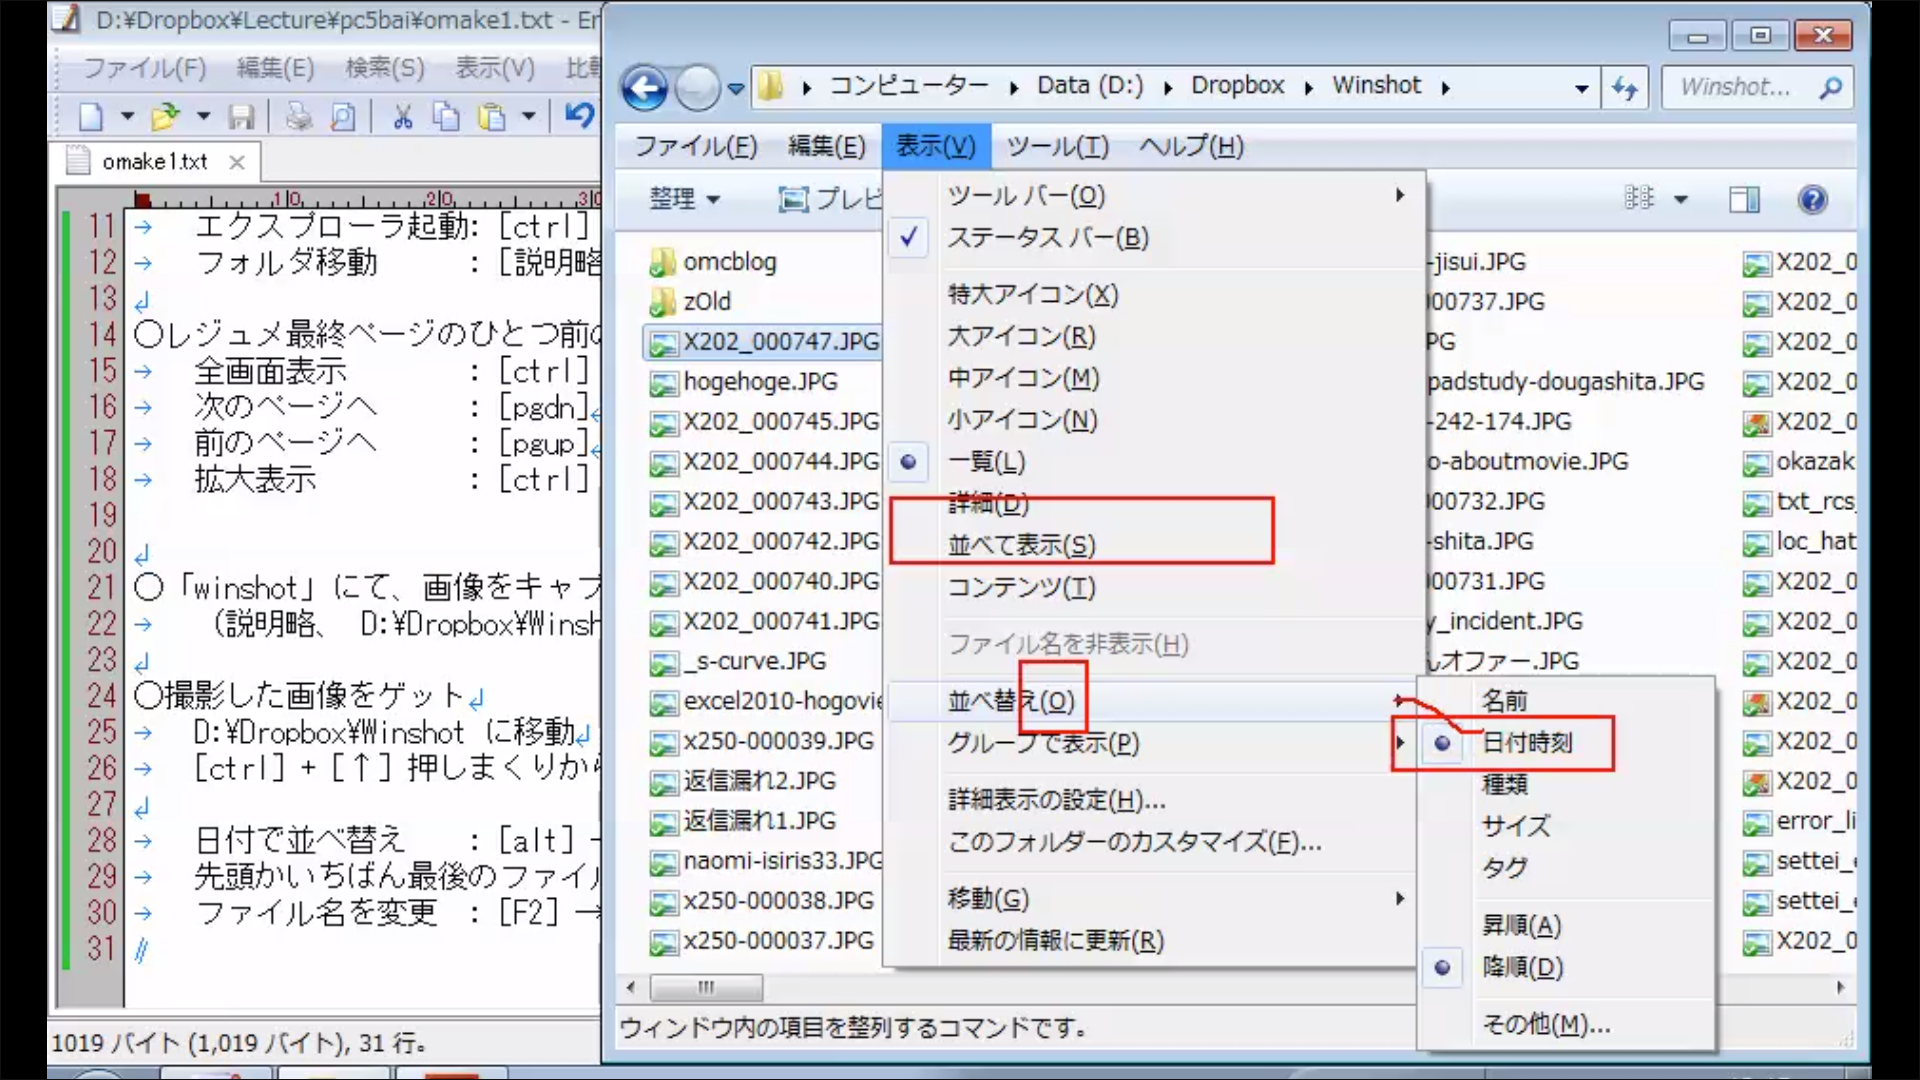The height and width of the screenshot is (1080, 1920).
Task: Click the Explorer back navigation arrow
Action: click(645, 88)
